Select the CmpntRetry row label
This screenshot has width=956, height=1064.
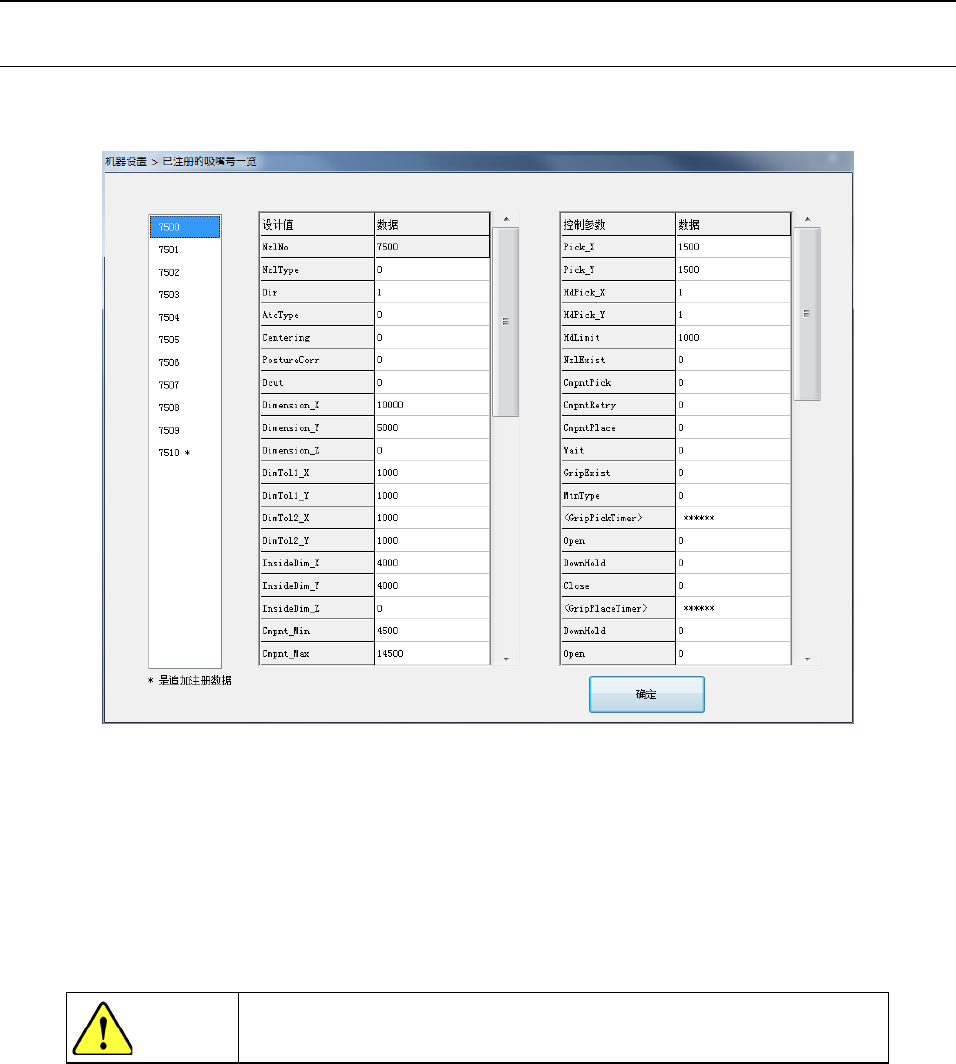point(618,405)
